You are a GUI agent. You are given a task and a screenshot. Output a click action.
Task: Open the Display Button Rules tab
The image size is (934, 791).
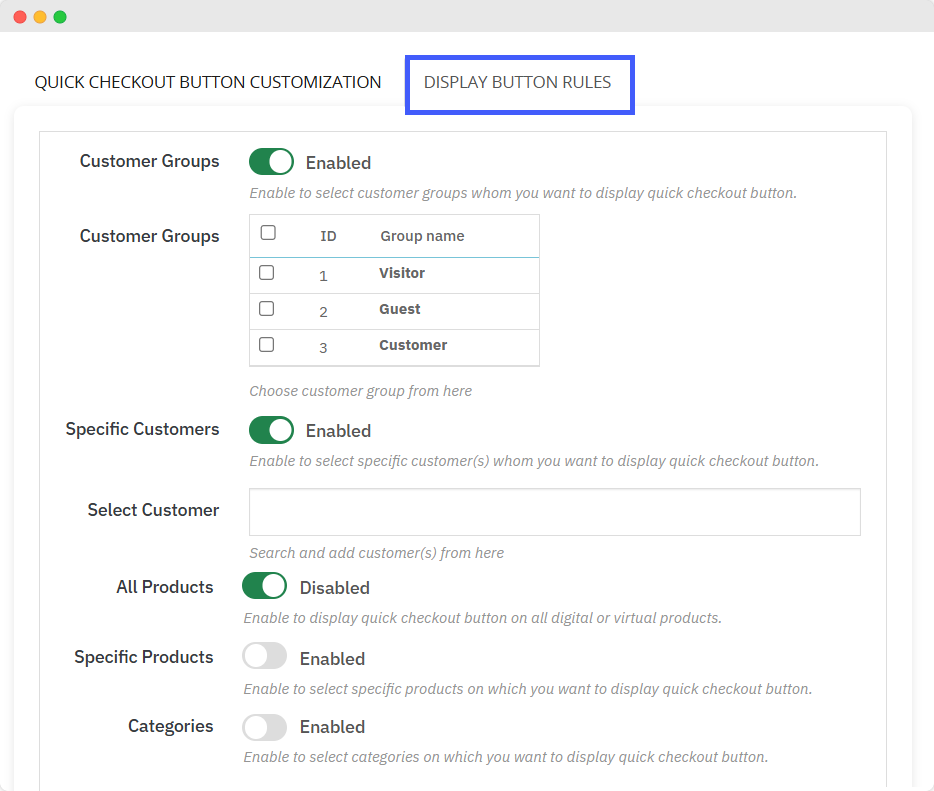[x=517, y=82]
